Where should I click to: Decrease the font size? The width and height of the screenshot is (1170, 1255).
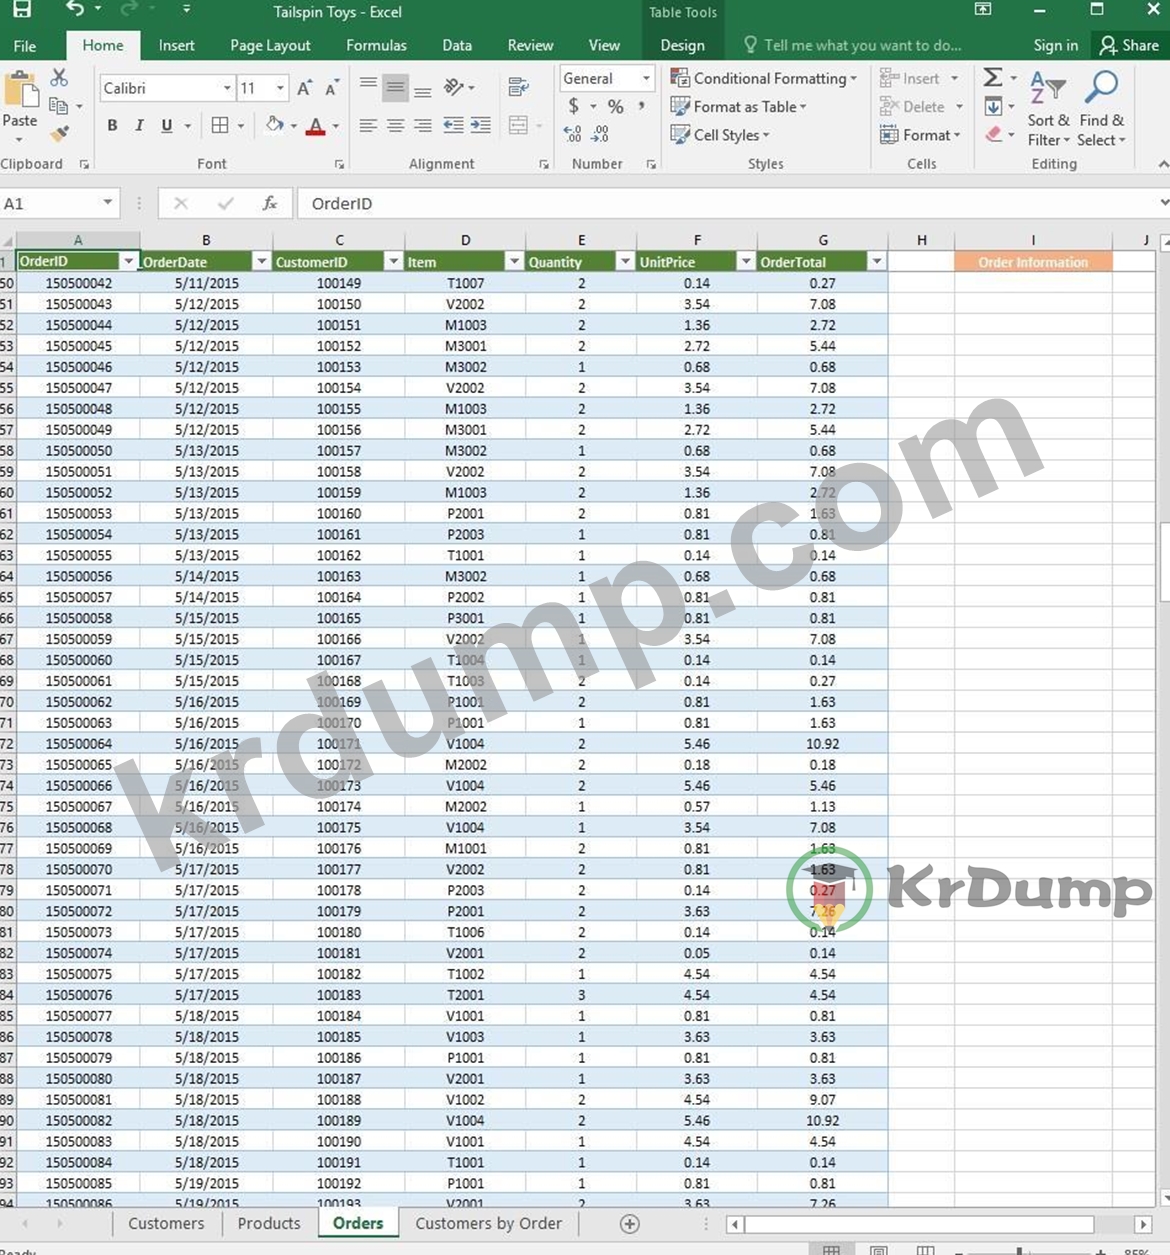click(332, 88)
